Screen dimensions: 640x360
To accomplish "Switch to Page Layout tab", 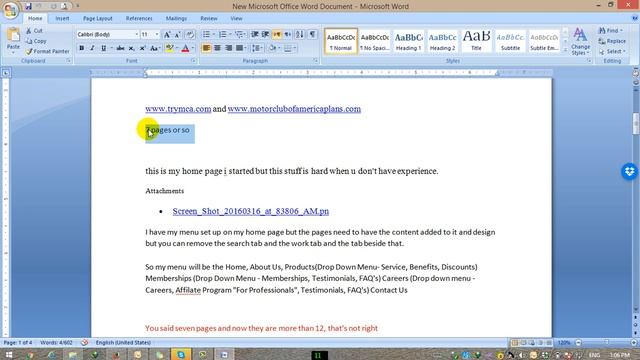I will (x=98, y=18).
